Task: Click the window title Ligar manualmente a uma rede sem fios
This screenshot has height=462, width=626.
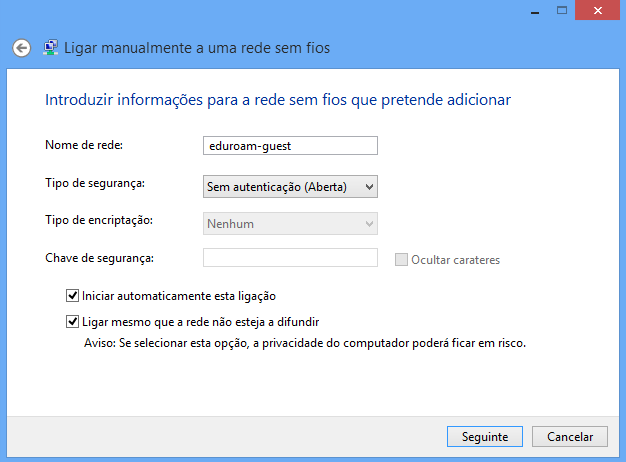Action: point(197,48)
